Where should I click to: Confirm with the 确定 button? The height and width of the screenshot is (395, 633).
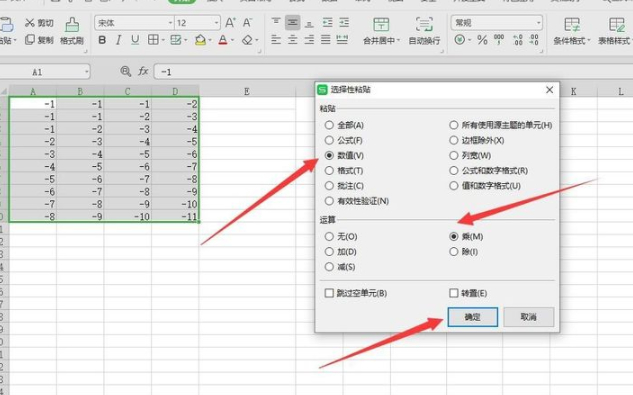472,317
